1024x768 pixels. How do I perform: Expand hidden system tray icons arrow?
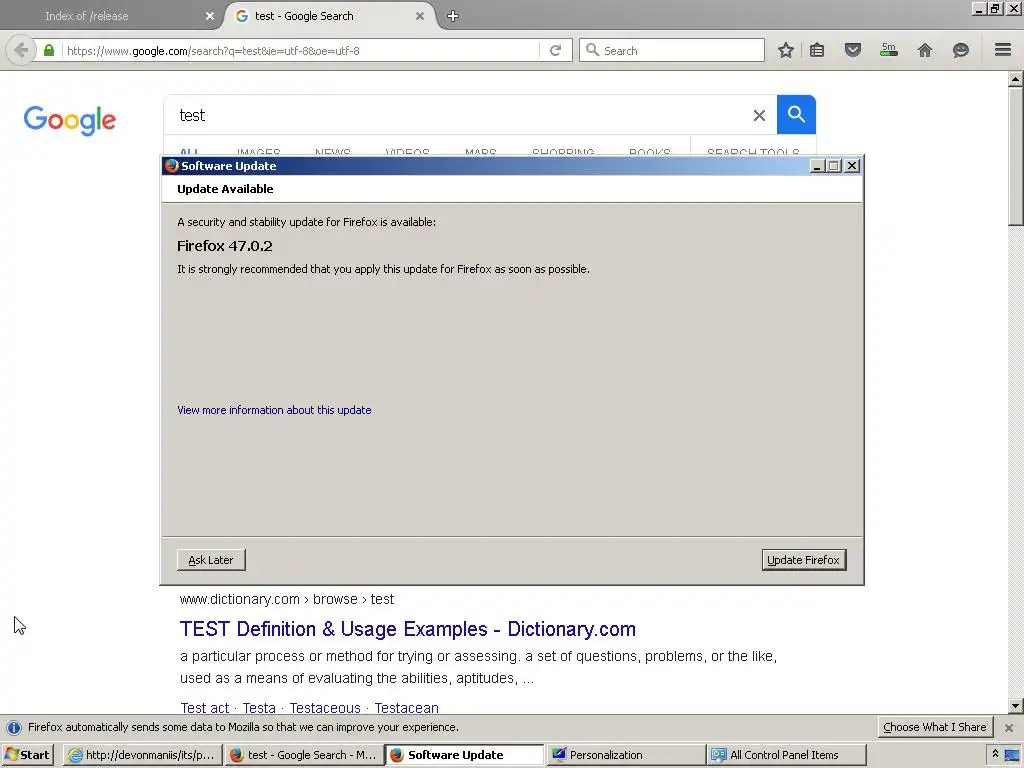[x=995, y=754]
